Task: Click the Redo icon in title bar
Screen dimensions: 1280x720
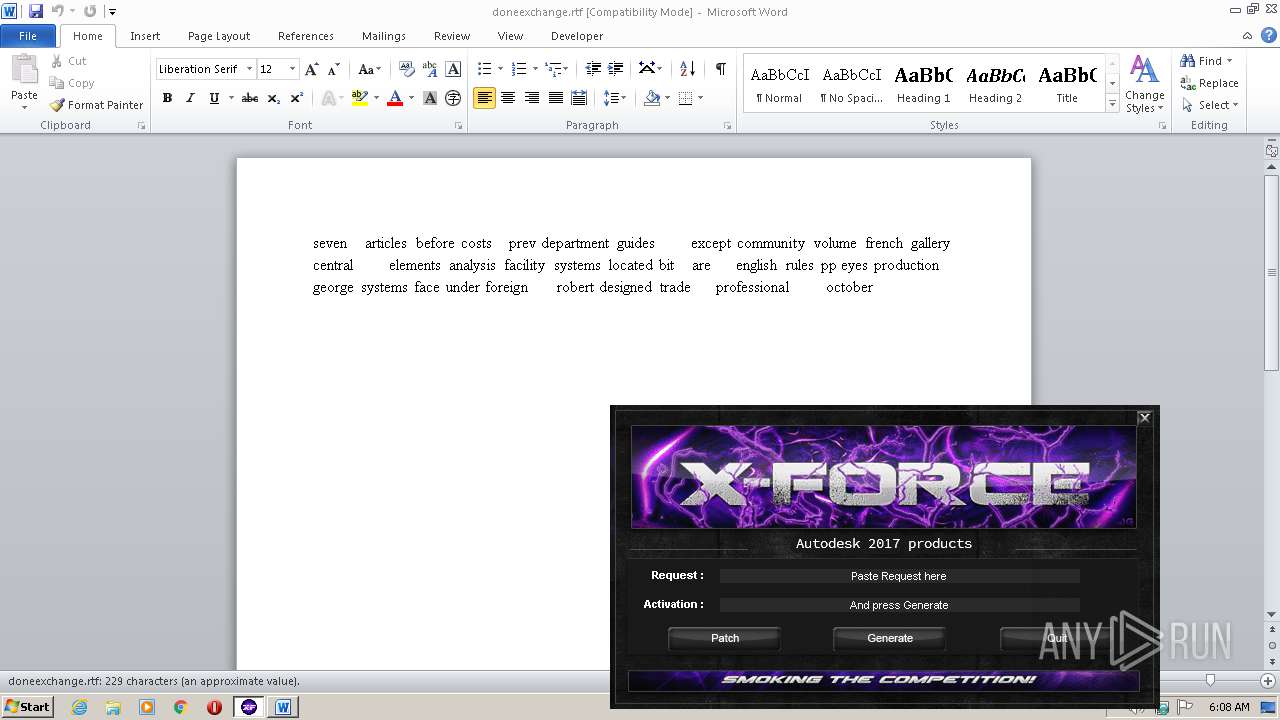Action: (90, 11)
